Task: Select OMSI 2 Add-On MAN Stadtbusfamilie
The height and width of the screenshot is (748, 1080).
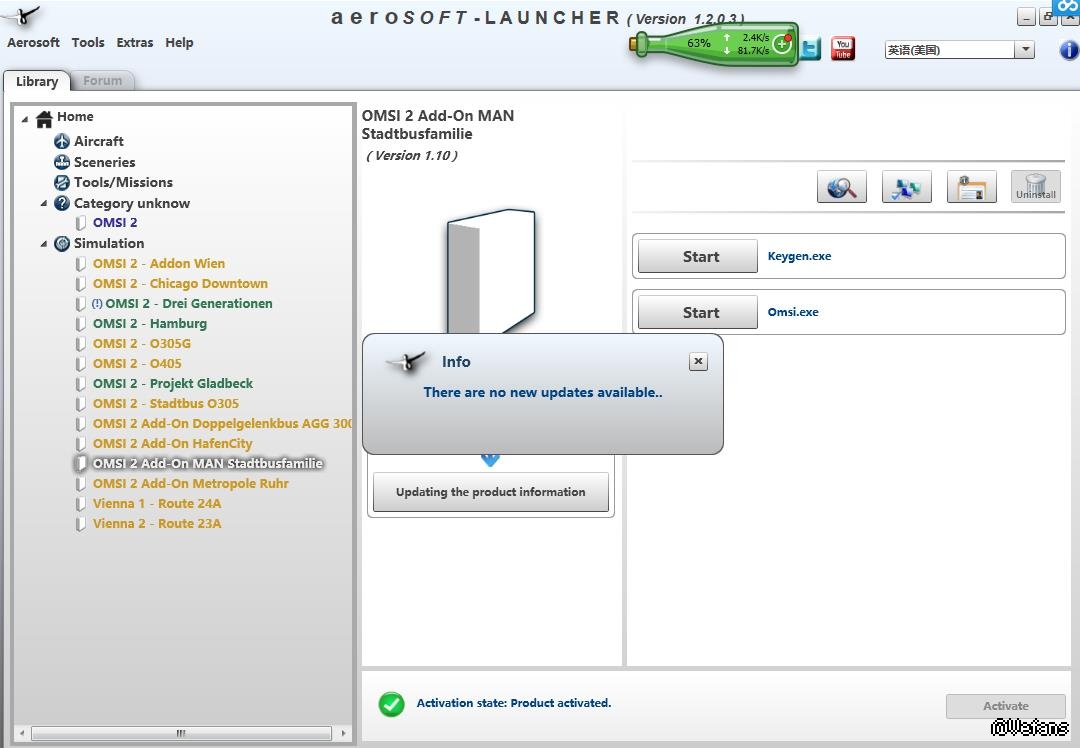Action: tap(207, 463)
